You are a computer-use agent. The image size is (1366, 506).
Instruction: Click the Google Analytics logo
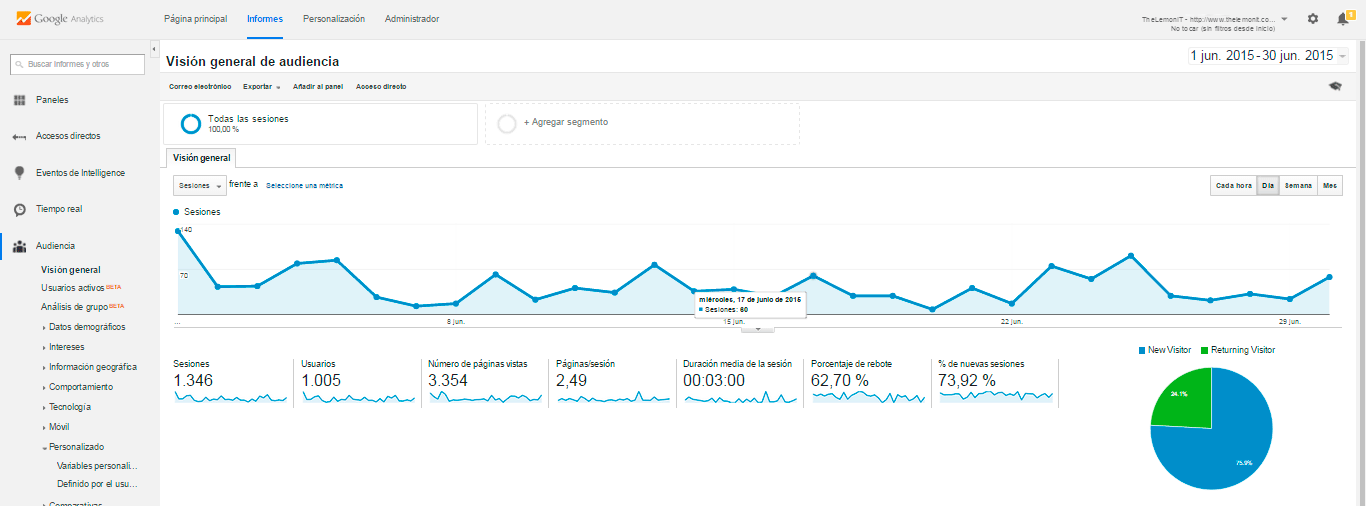tap(60, 19)
